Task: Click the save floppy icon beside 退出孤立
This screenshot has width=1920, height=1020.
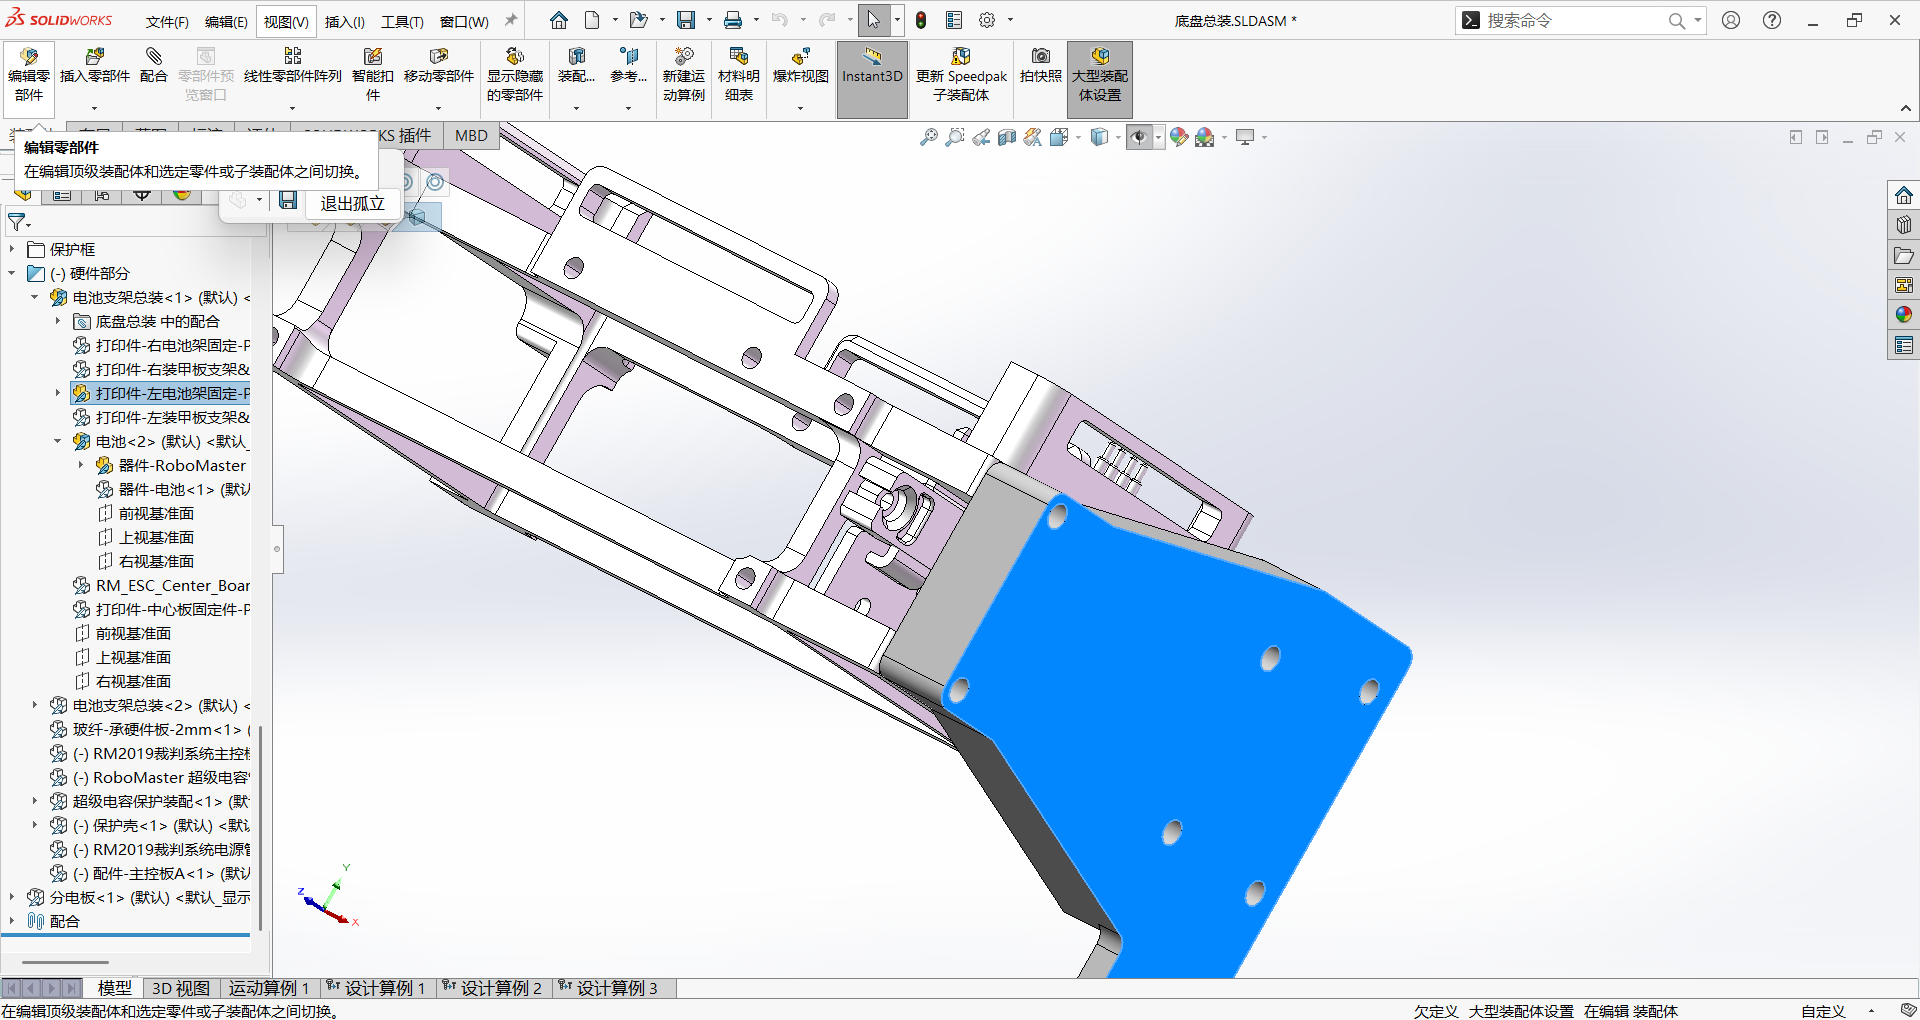Action: tap(288, 200)
